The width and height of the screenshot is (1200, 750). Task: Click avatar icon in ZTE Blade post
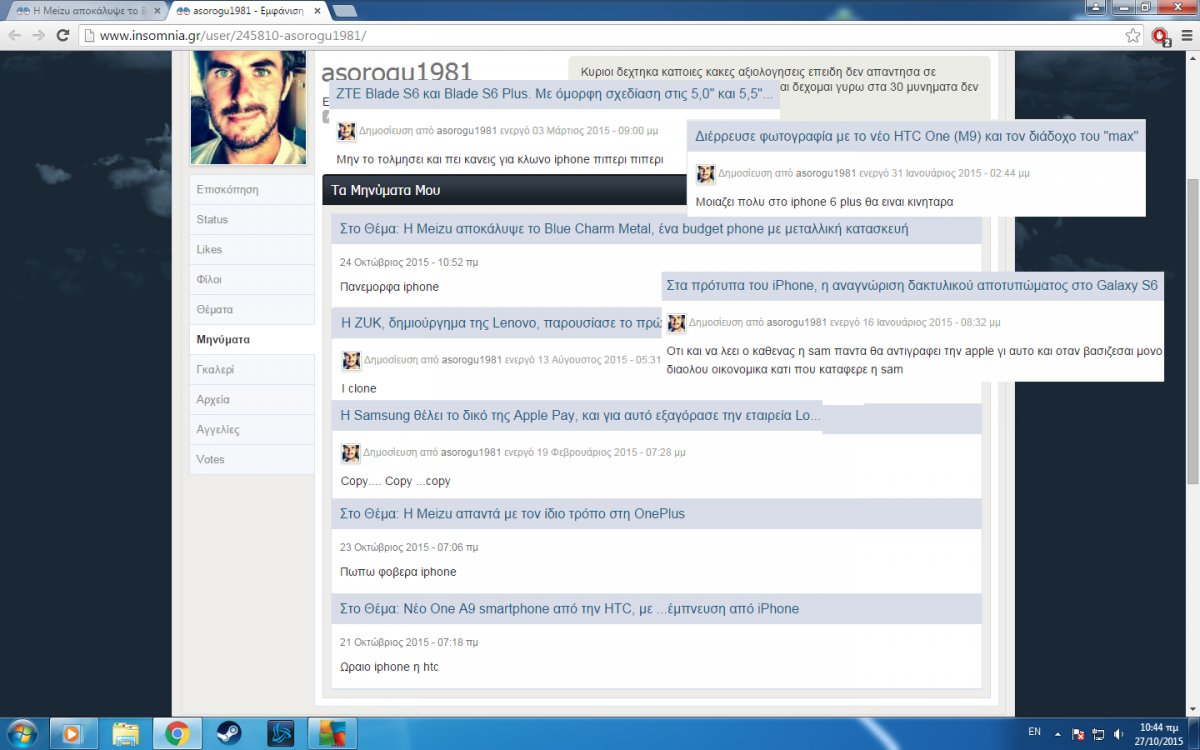[346, 131]
